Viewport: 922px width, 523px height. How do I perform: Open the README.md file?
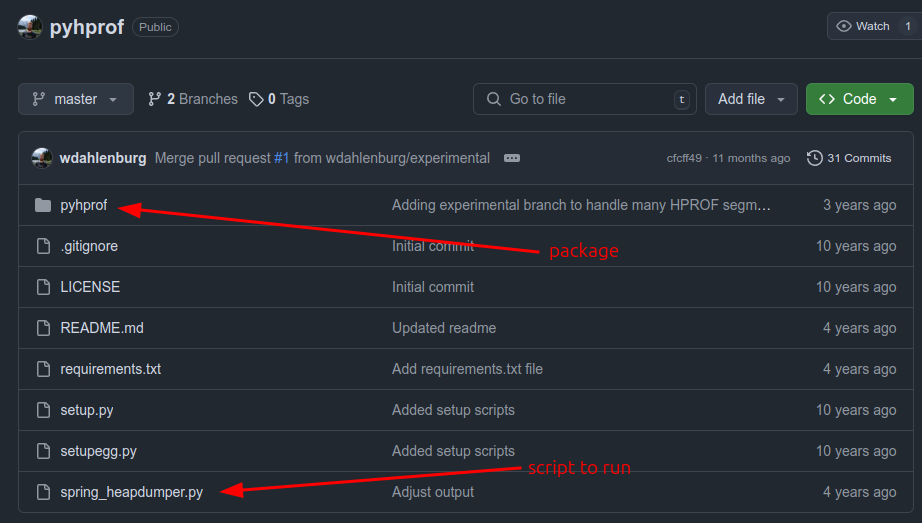102,328
